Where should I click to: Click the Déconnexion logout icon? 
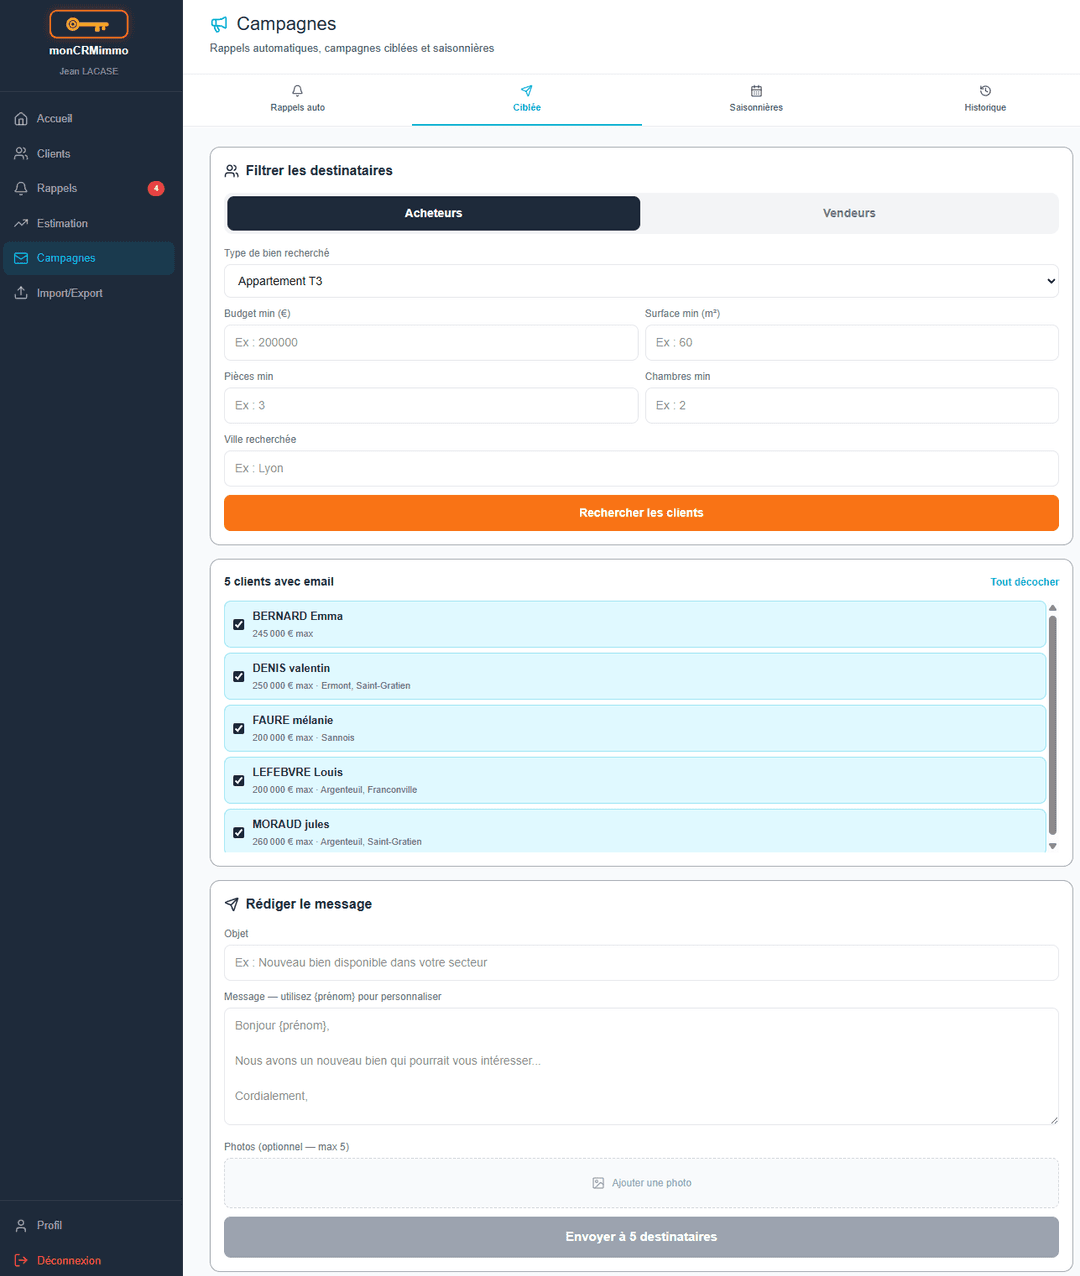coord(21,1260)
